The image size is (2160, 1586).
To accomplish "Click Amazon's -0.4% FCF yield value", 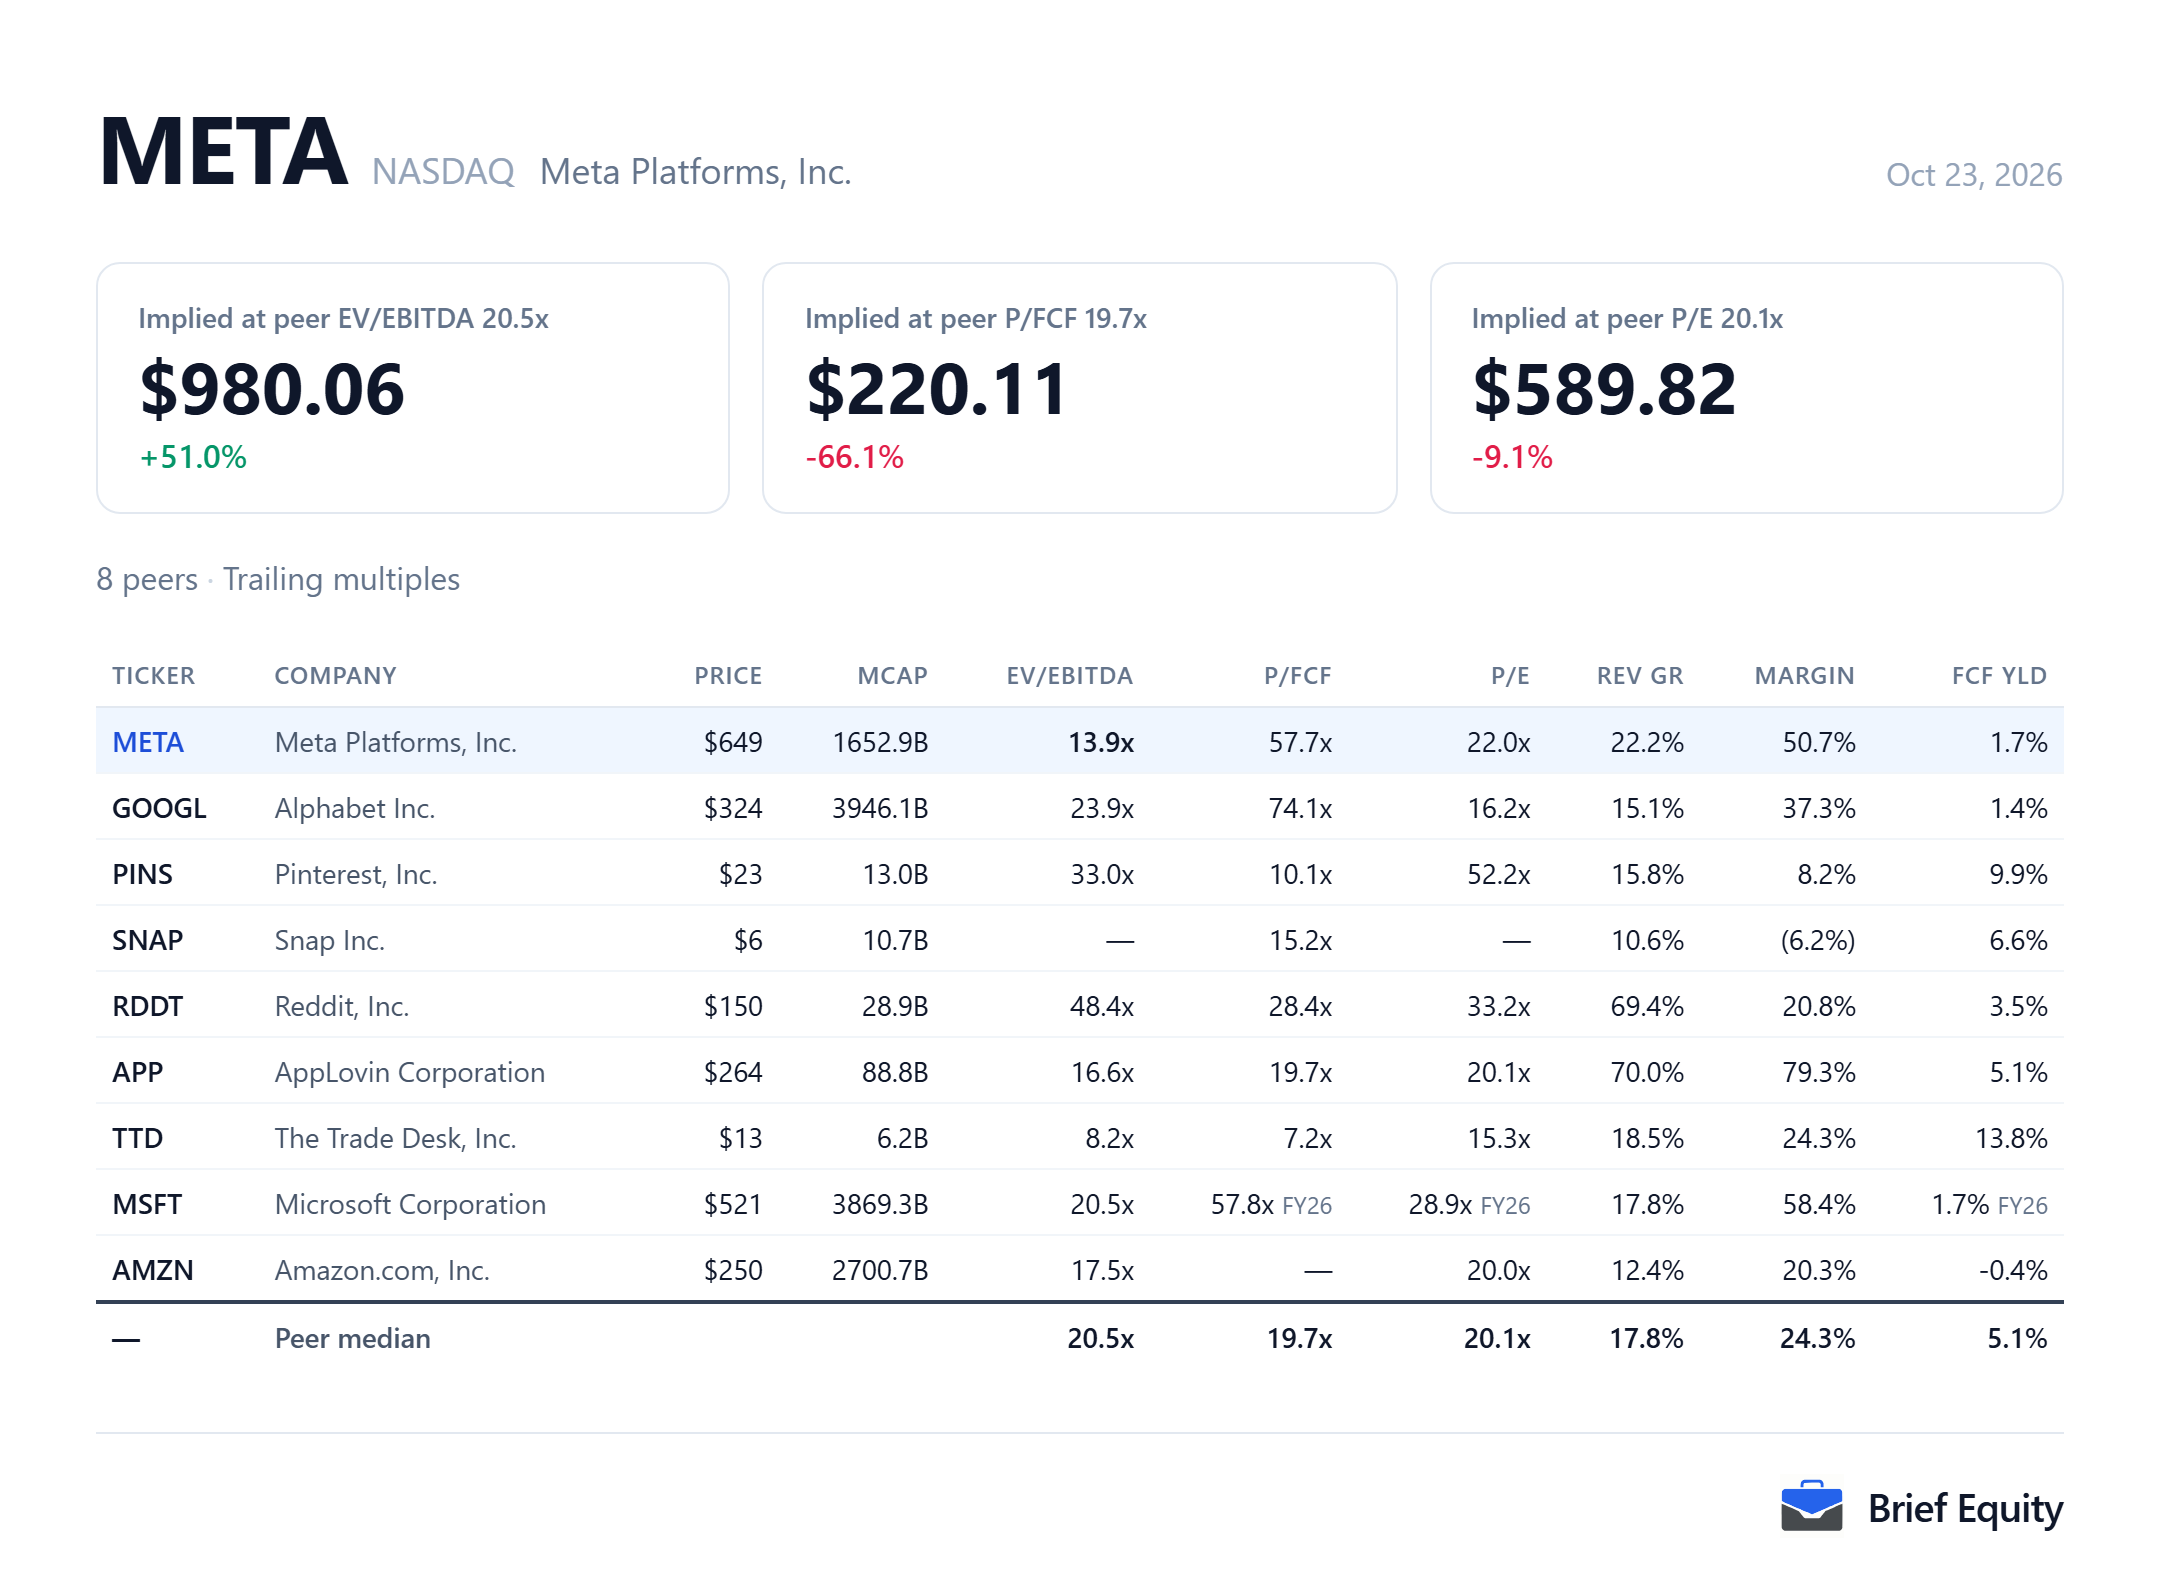I will 2013,1270.
